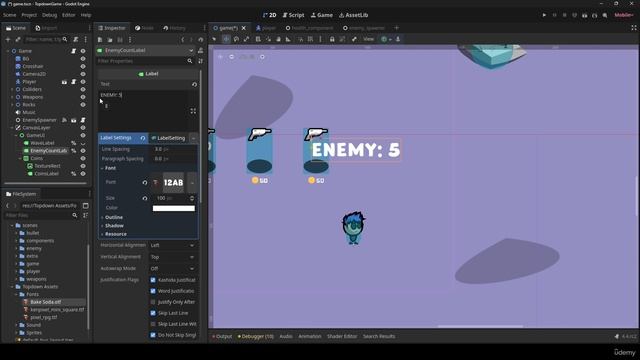
Task: Toggle the Skip Last Line checkbox
Action: [153, 313]
